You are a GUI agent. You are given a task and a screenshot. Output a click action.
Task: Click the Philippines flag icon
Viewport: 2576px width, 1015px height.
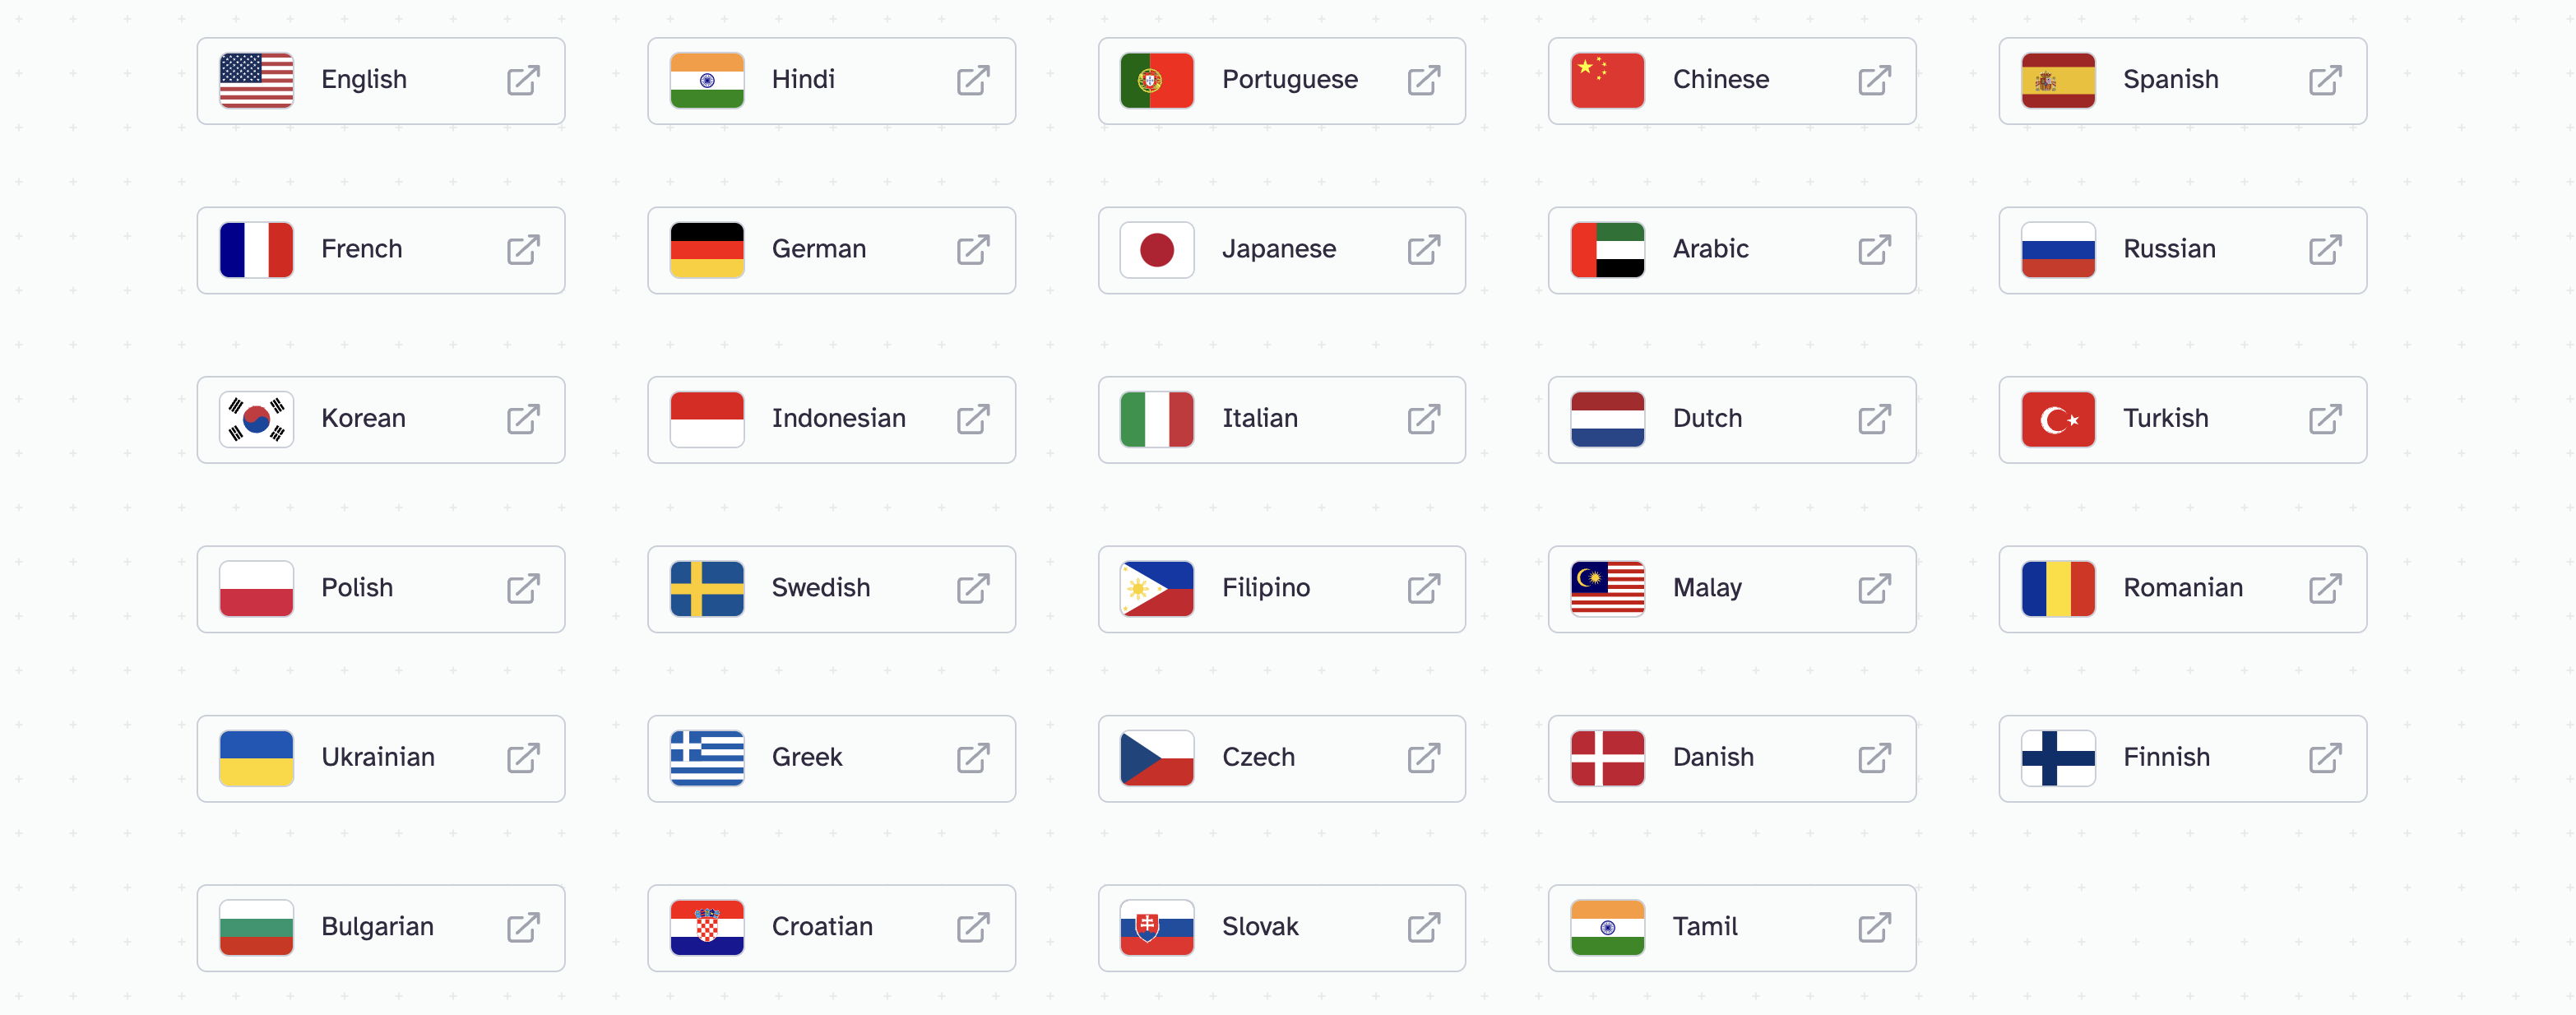point(1157,589)
